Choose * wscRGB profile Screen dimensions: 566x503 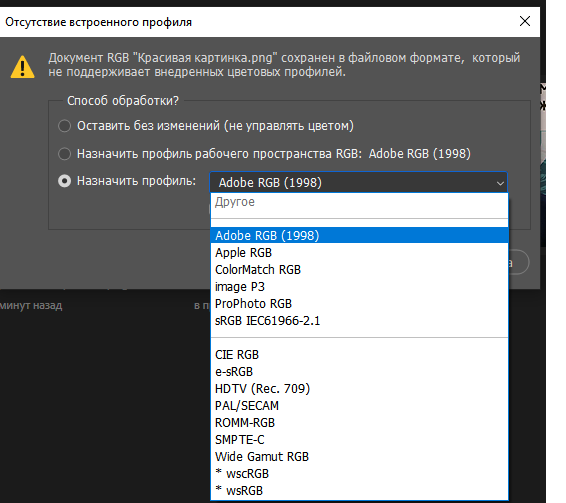[359, 473]
